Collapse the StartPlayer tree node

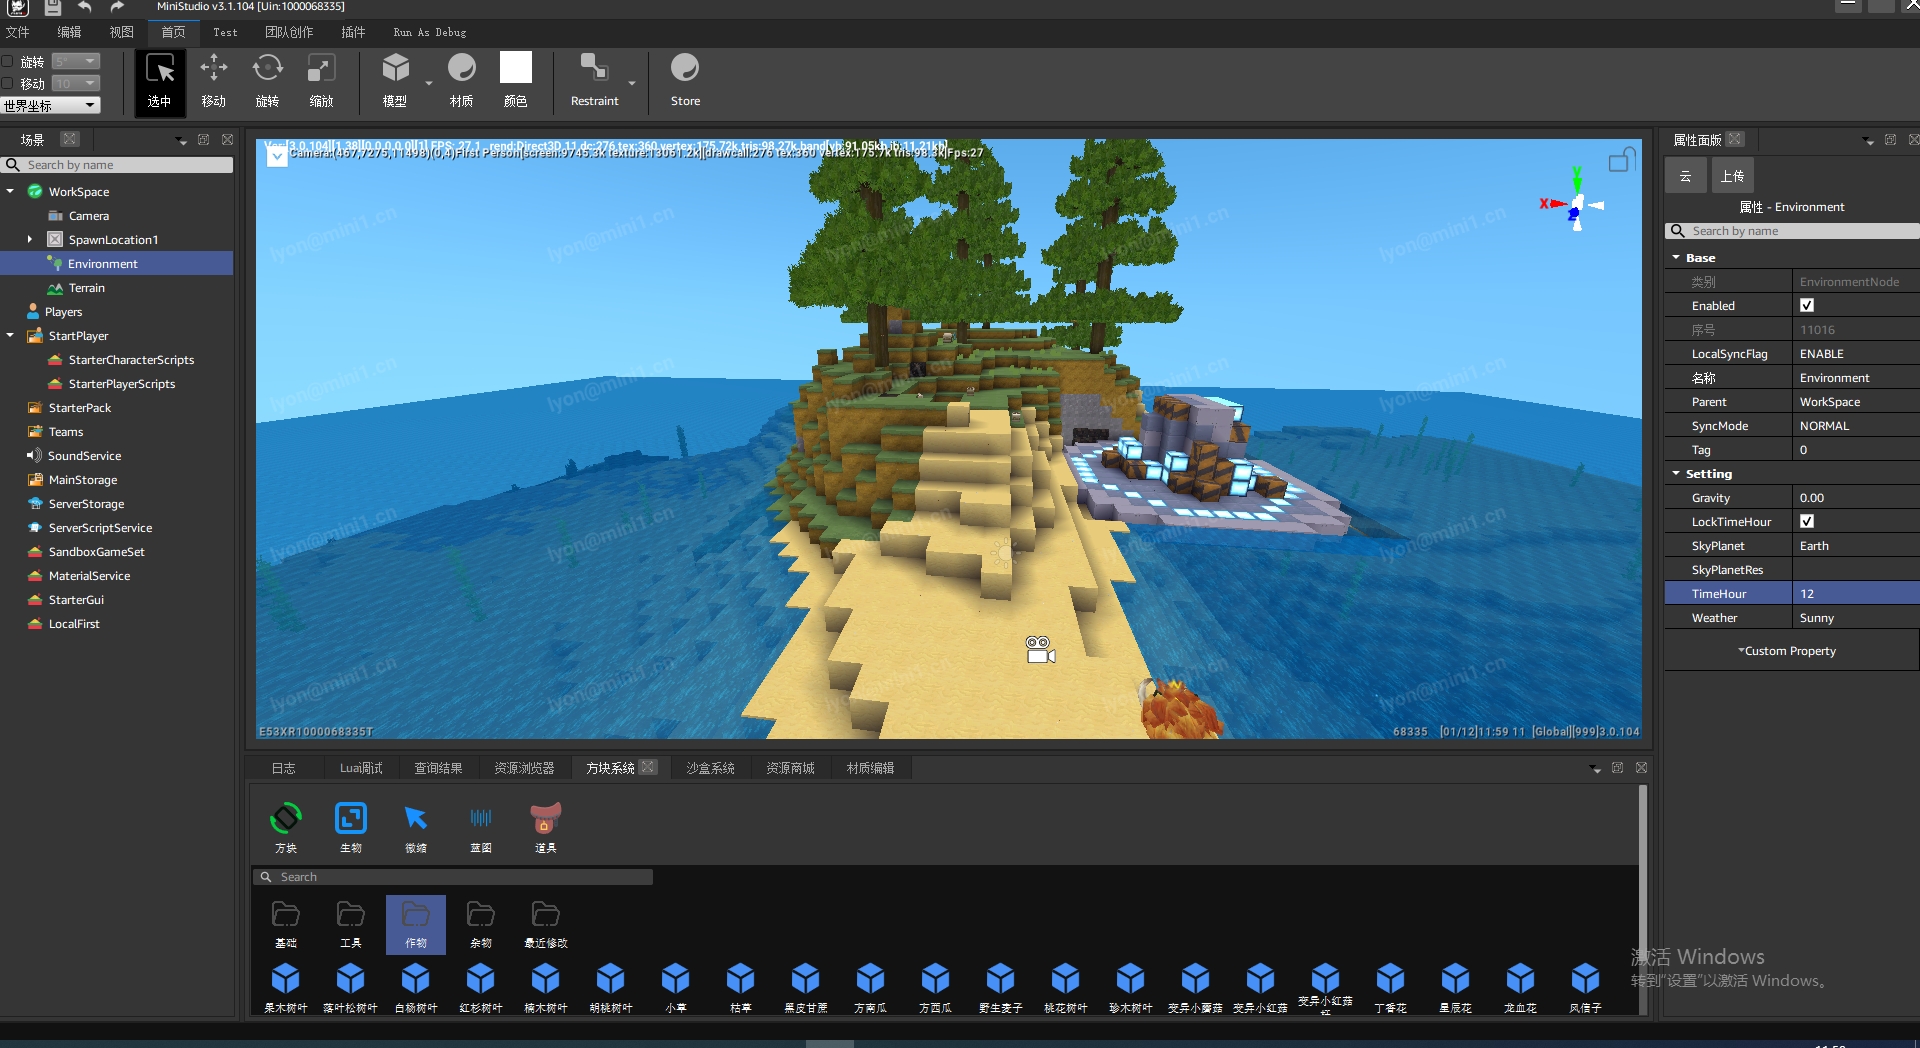click(10, 336)
